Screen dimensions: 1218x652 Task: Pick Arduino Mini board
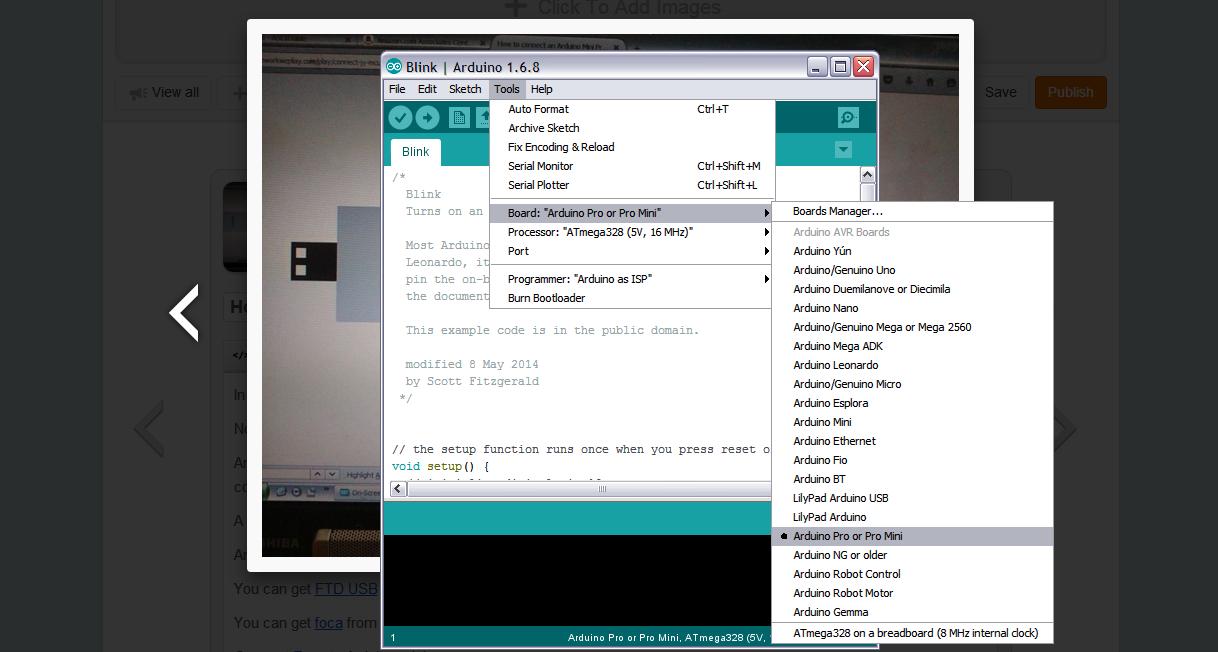pyautogui.click(x=912, y=422)
